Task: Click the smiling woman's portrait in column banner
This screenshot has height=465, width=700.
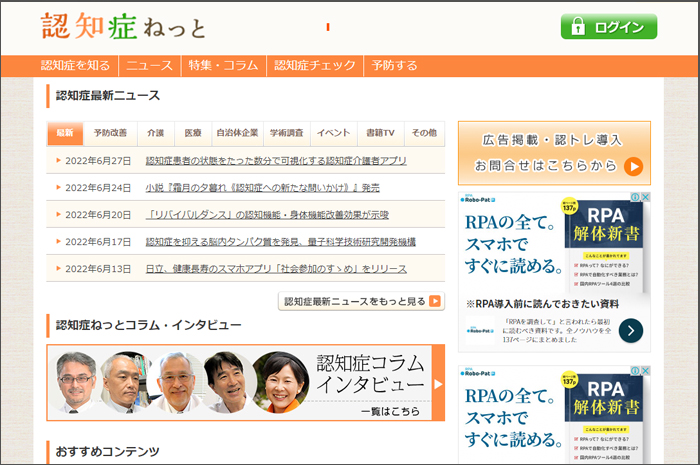Action: tap(281, 382)
